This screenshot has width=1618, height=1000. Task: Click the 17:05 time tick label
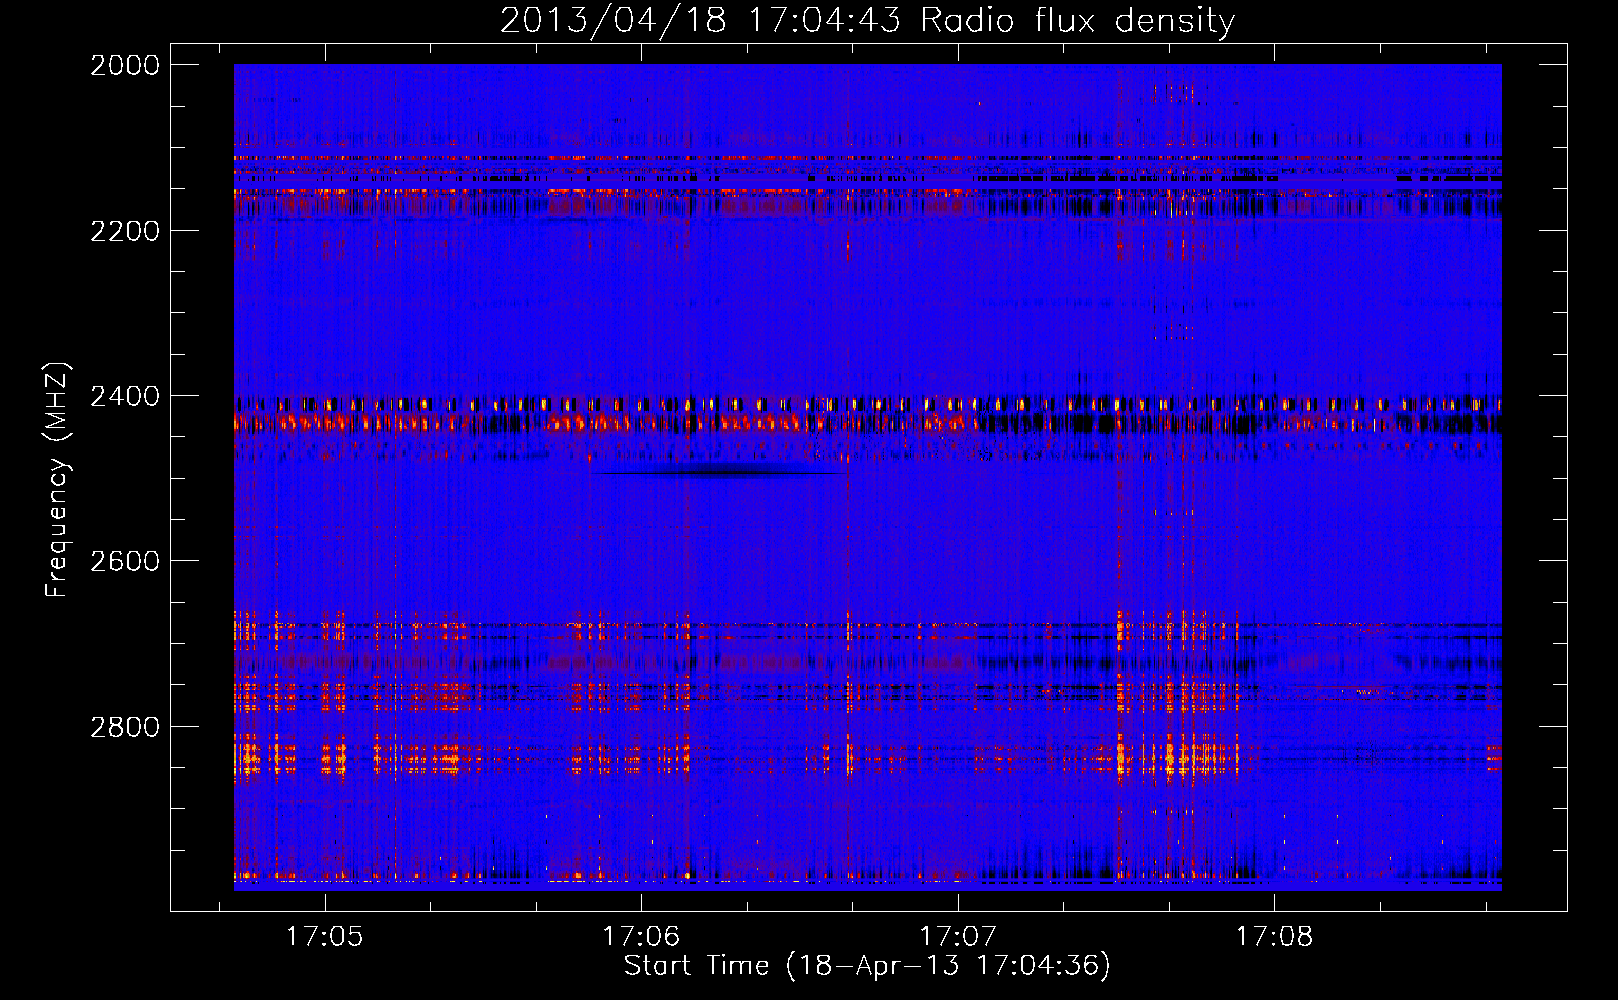click(324, 936)
